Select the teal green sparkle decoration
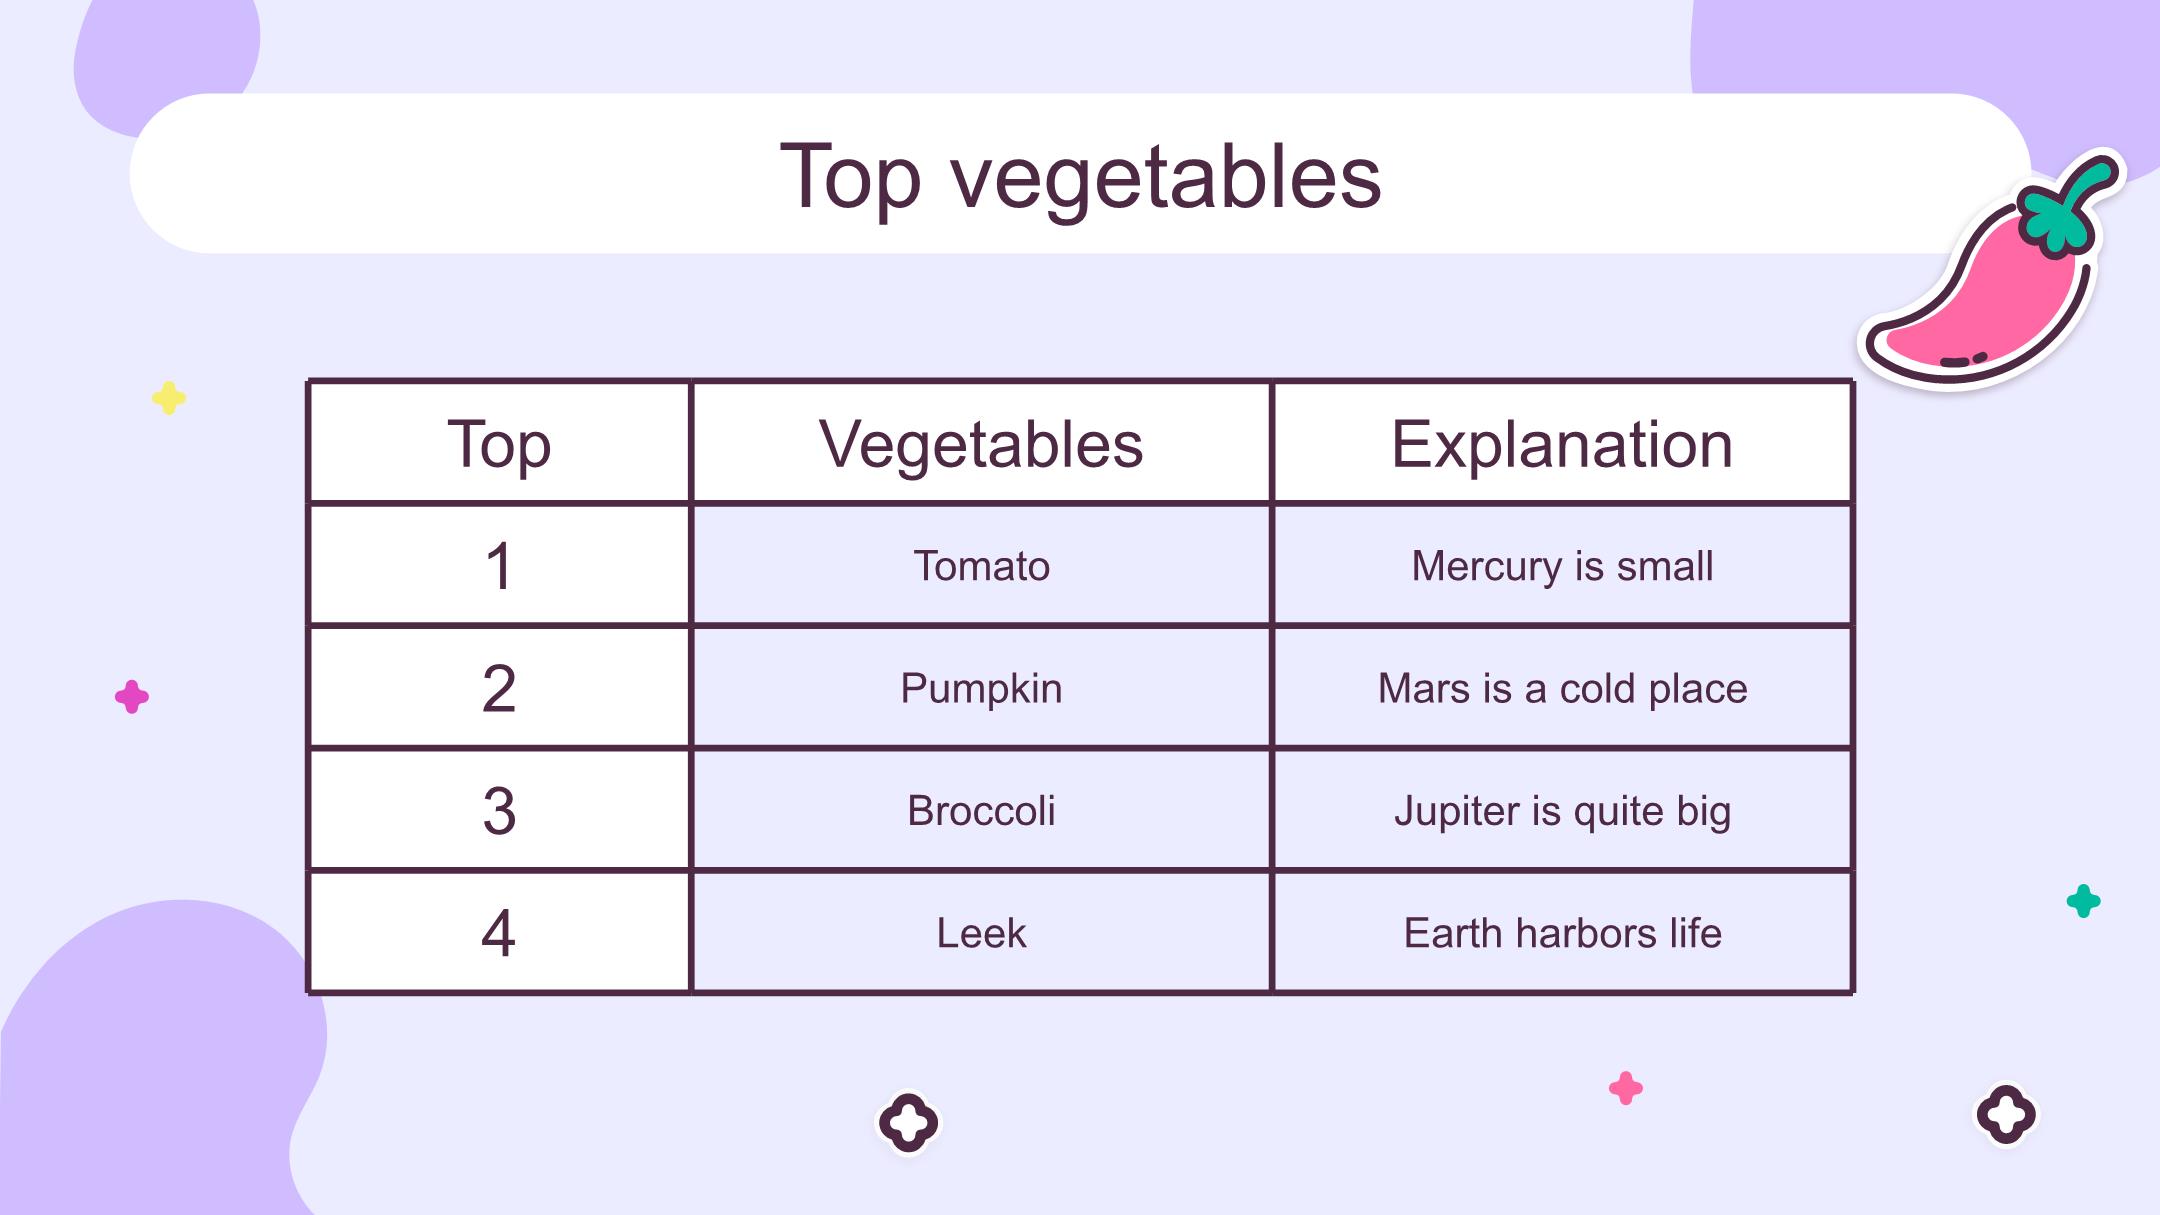Viewport: 2160px width, 1215px height. click(x=2083, y=901)
